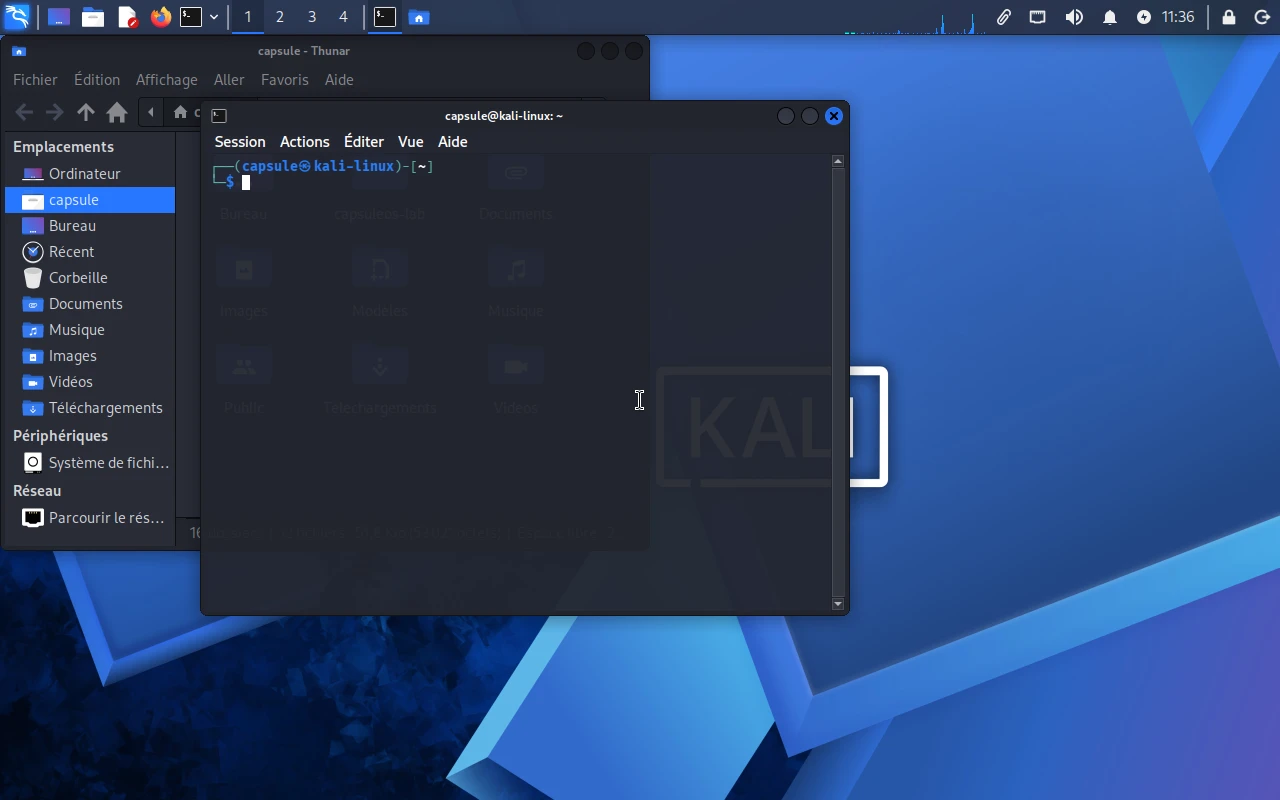Open the volume control in tray
Viewport: 1280px width, 800px height.
pos(1074,17)
